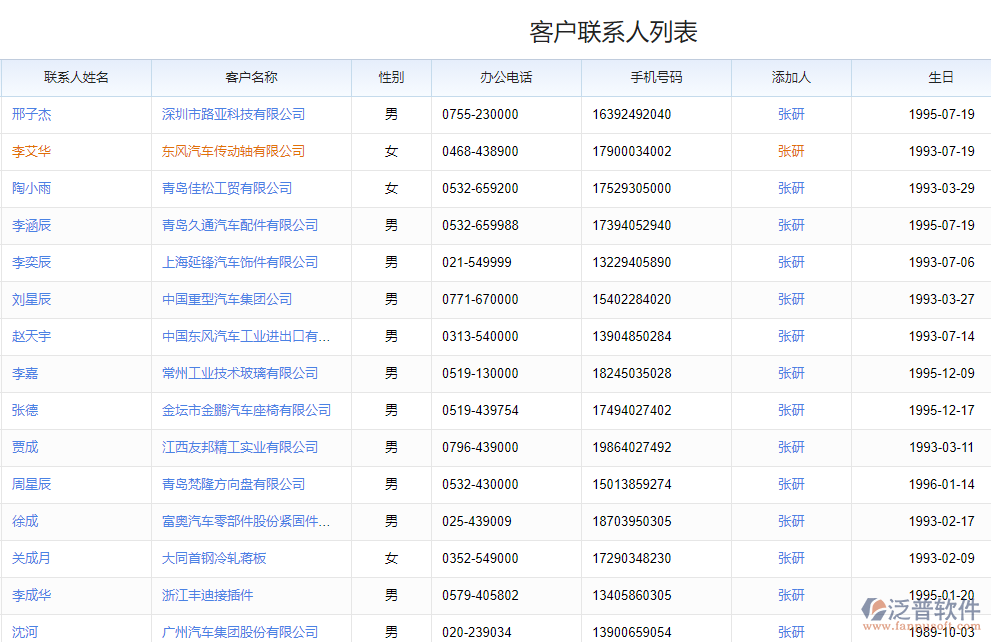Click the 客户名称 column header
The height and width of the screenshot is (642, 991).
click(x=251, y=78)
